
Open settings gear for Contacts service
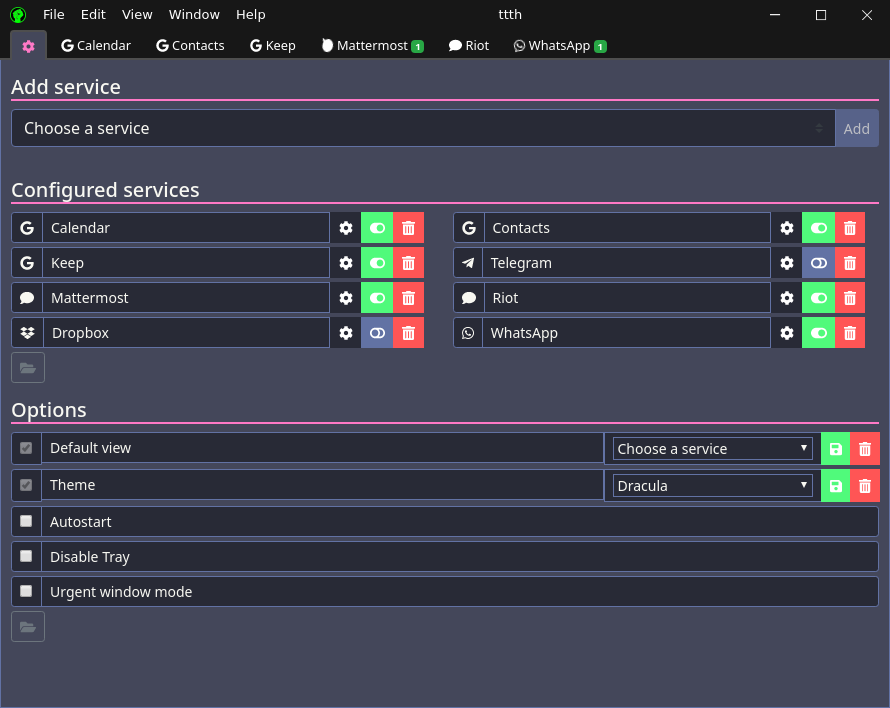coord(787,228)
